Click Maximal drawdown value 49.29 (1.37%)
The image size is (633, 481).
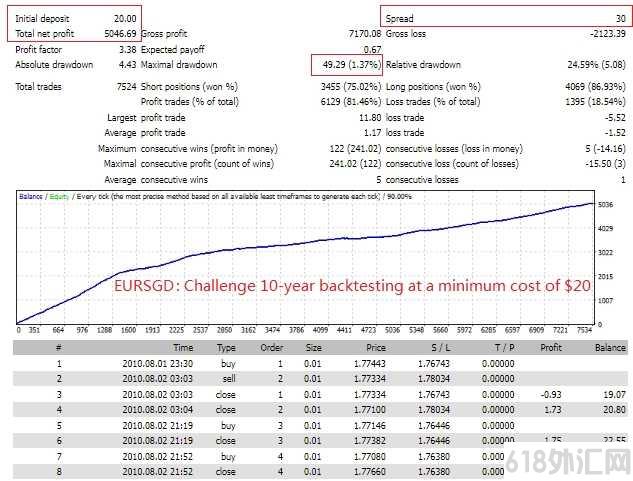(352, 65)
